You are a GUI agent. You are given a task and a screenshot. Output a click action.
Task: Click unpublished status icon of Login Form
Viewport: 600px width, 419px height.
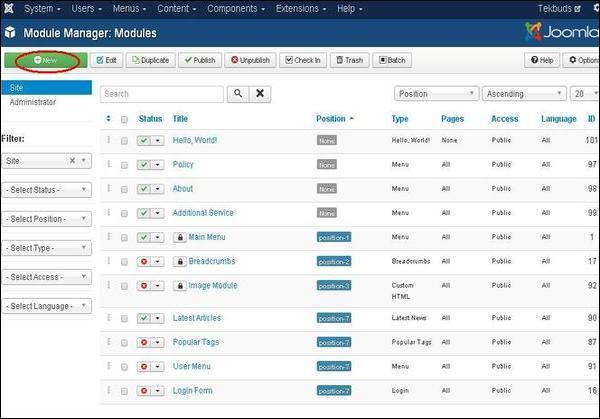pyautogui.click(x=144, y=391)
